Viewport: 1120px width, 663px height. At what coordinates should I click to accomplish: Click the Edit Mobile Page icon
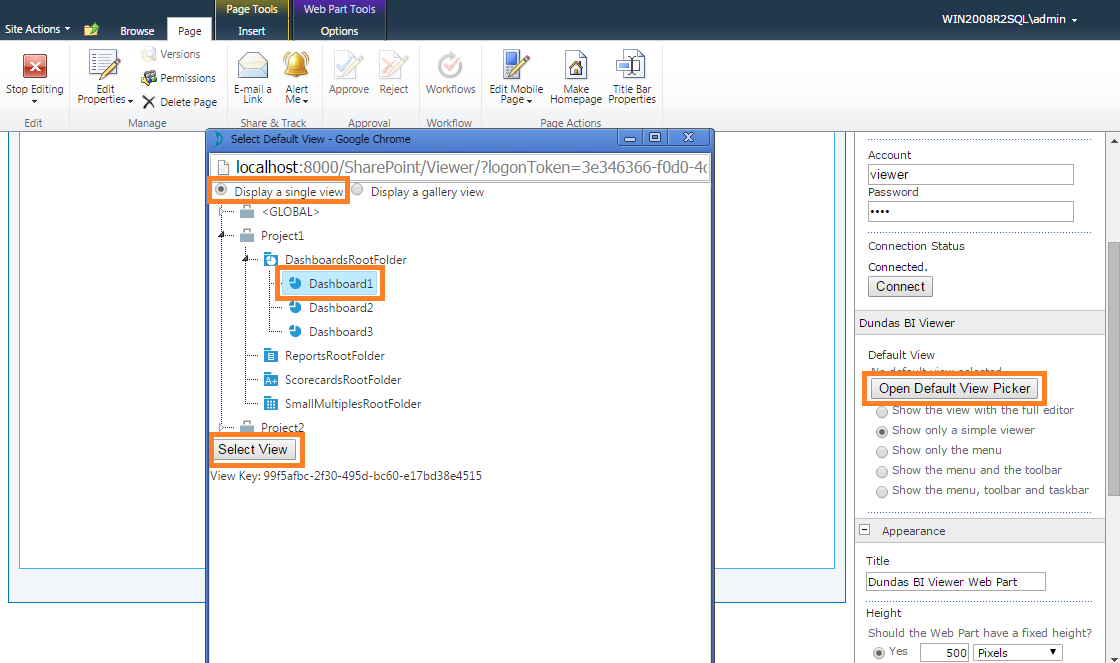[x=516, y=65]
